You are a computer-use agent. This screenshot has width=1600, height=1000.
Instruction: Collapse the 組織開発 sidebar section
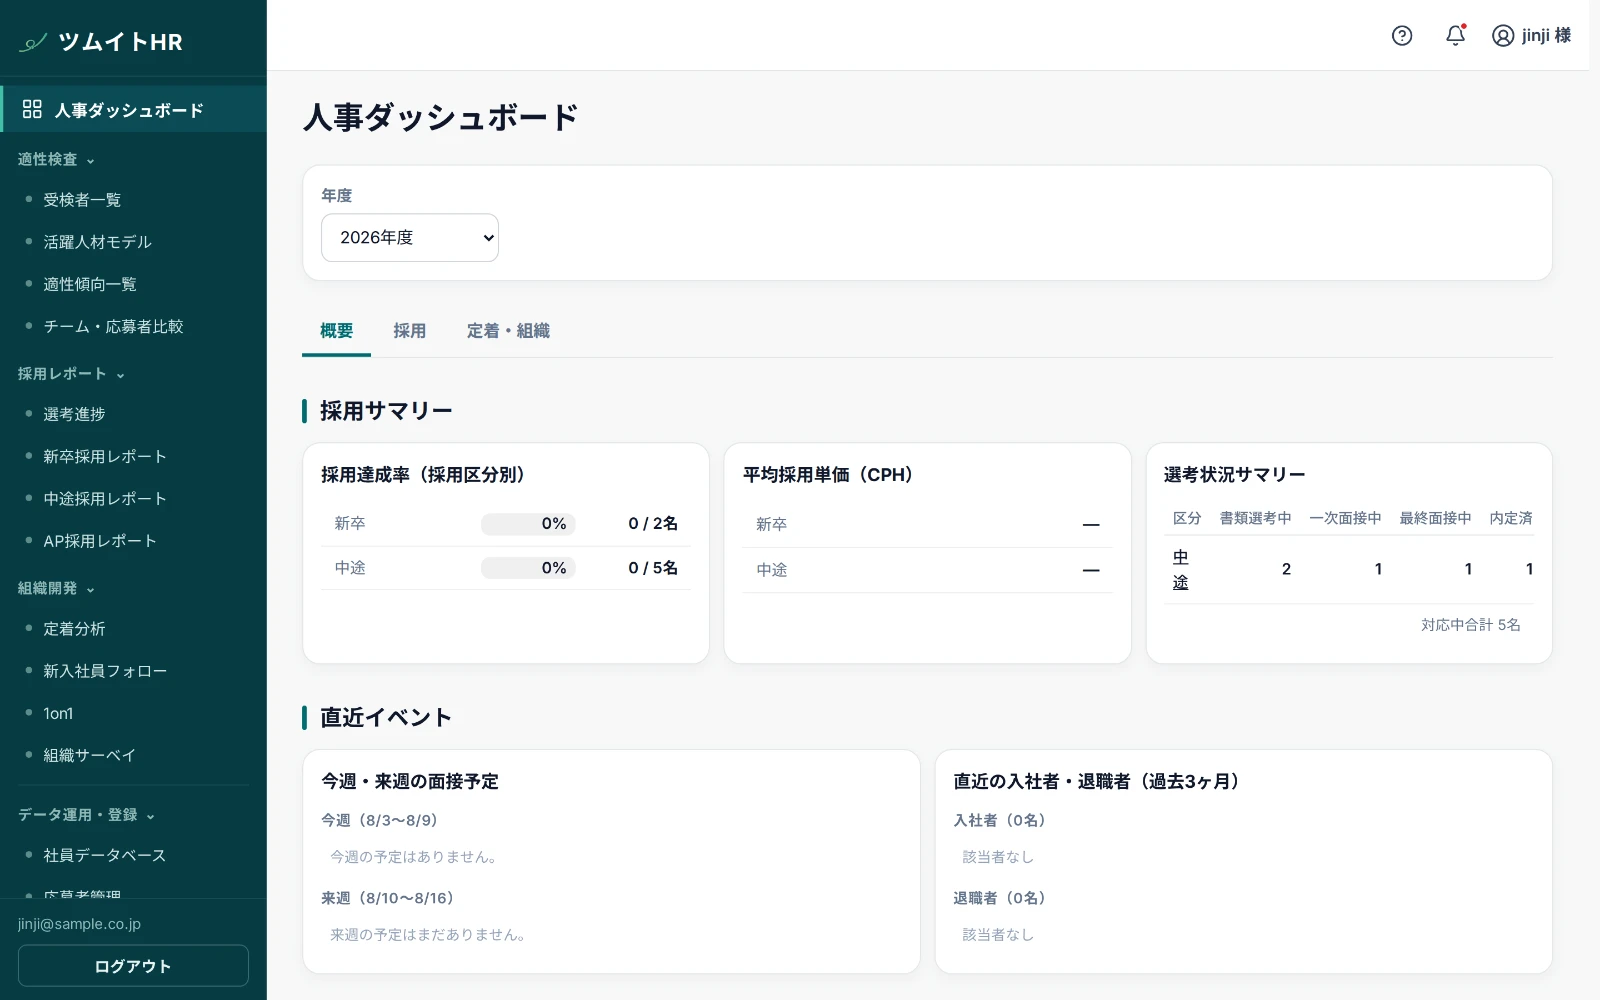coord(56,589)
